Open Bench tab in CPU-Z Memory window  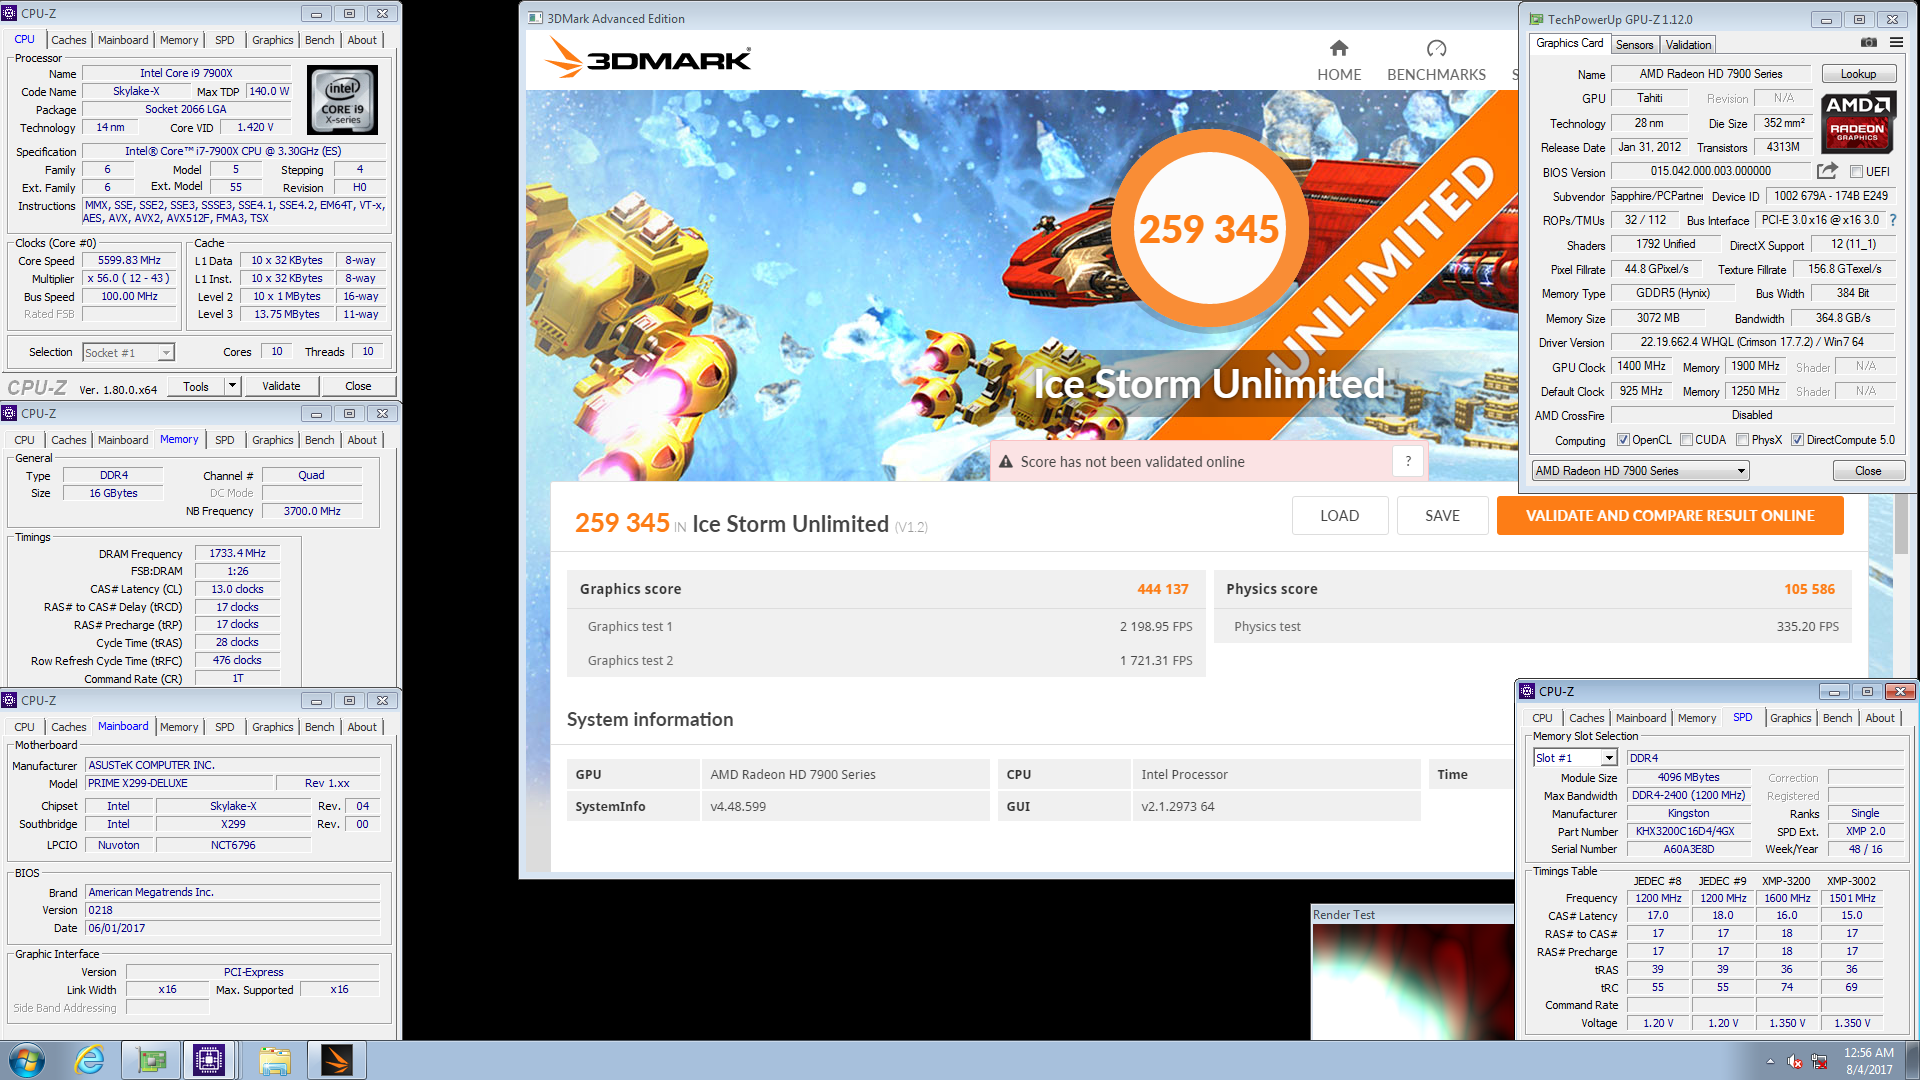[x=319, y=440]
